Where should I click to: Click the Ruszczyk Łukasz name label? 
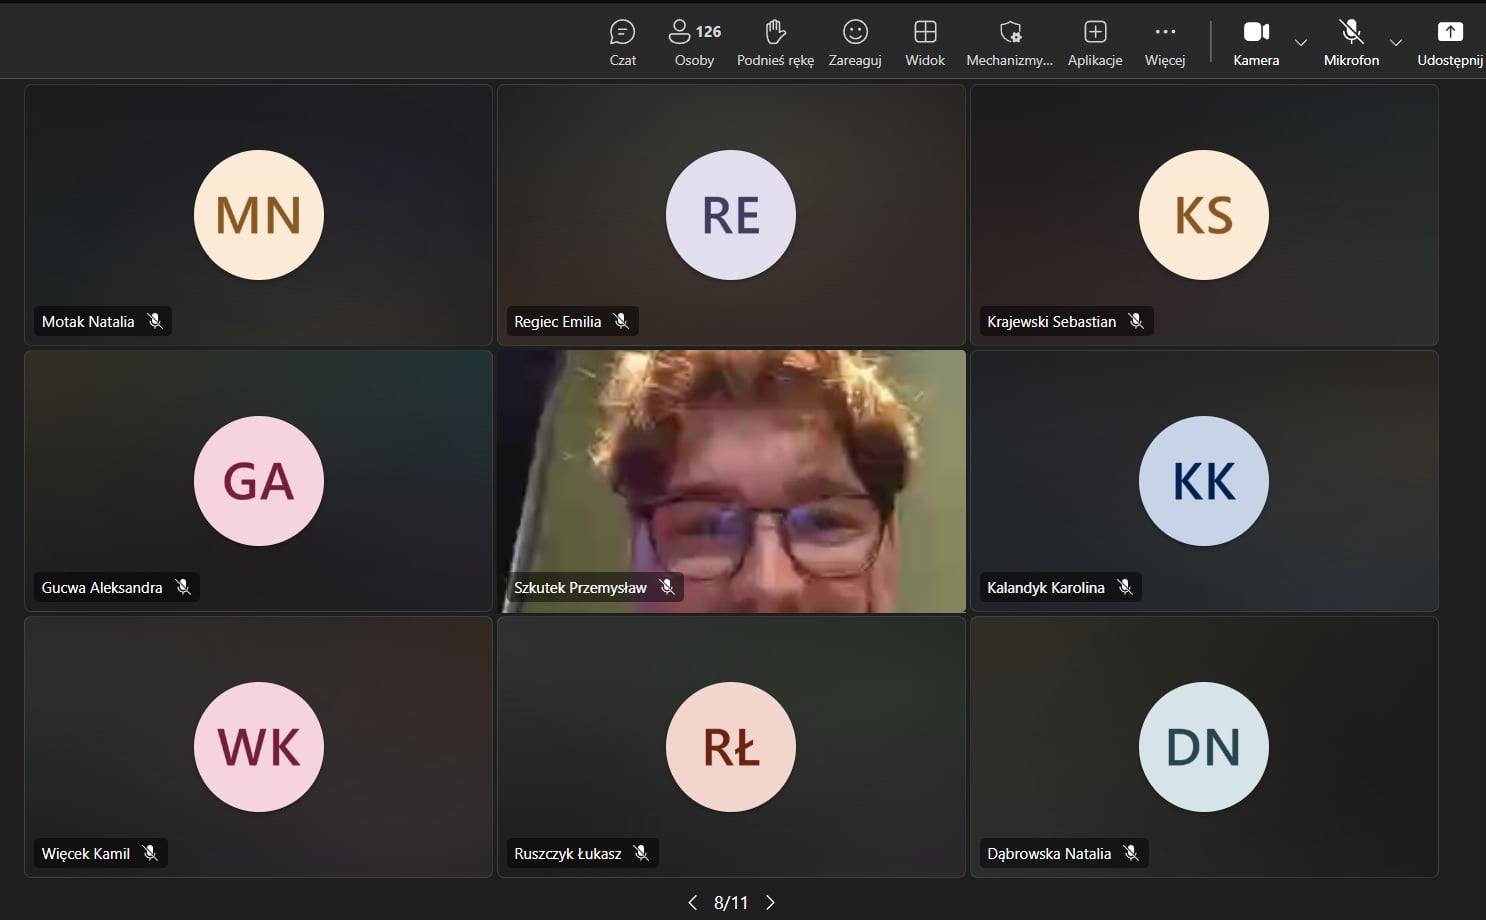(567, 854)
